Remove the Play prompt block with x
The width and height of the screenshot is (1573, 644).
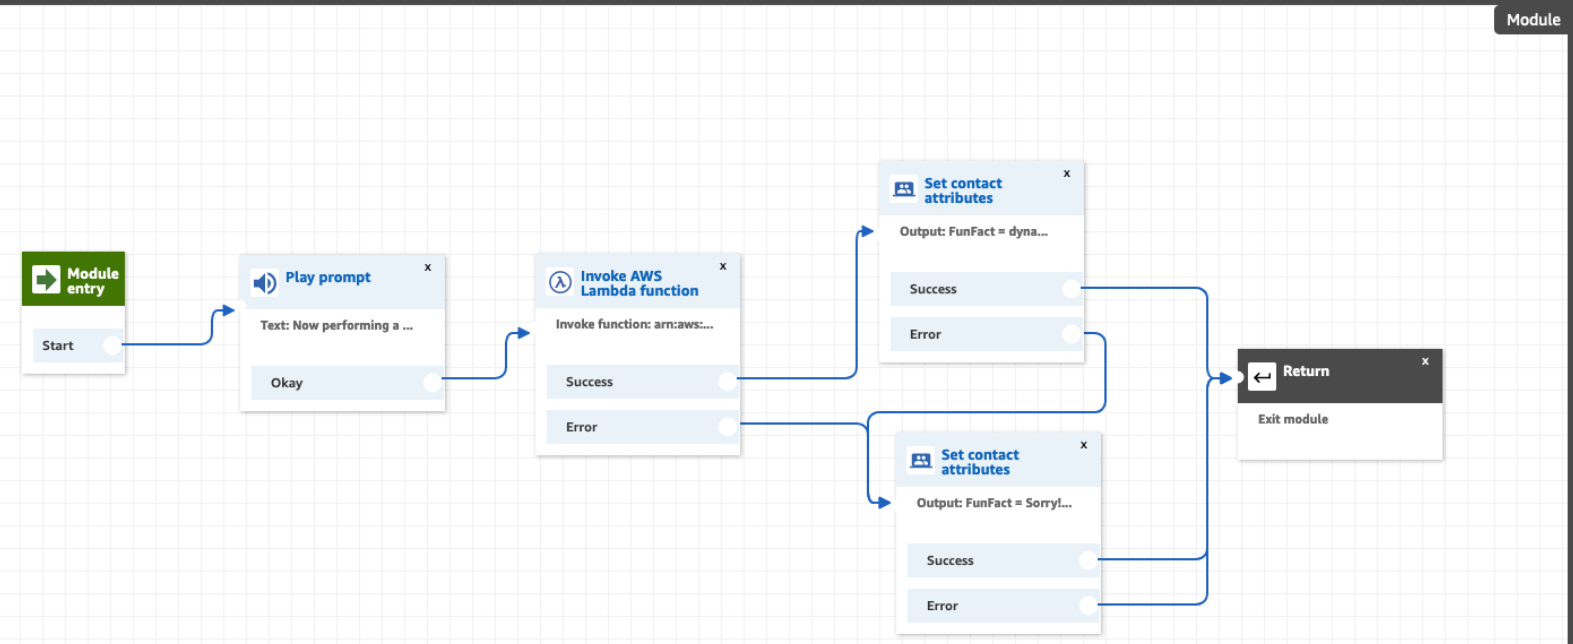pyautogui.click(x=428, y=267)
